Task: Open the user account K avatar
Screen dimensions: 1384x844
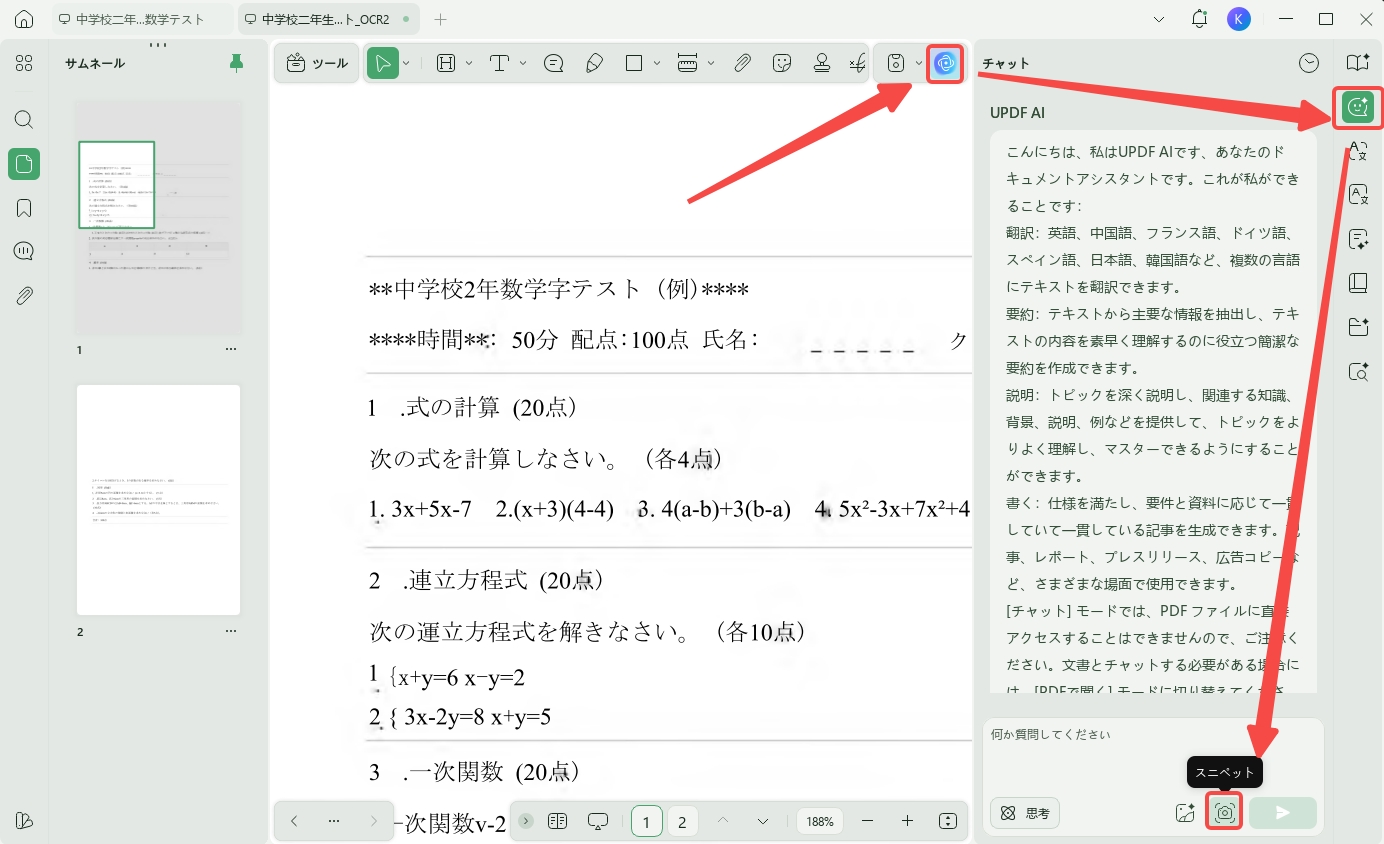Action: (x=1239, y=19)
